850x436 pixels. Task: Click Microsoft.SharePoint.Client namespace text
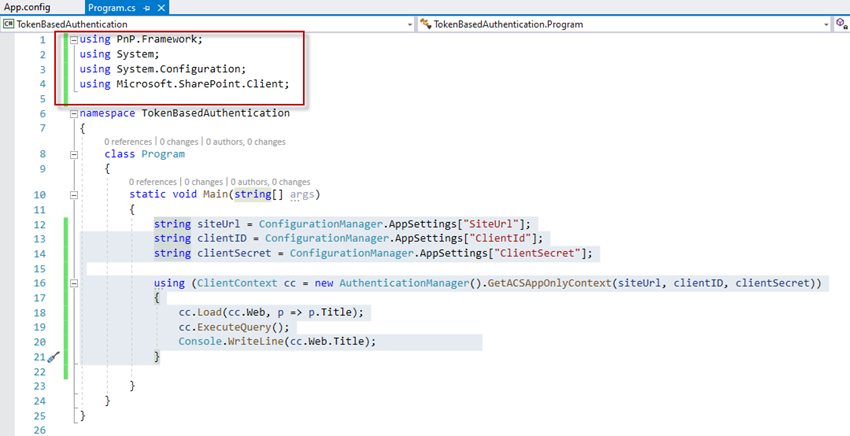(x=201, y=84)
